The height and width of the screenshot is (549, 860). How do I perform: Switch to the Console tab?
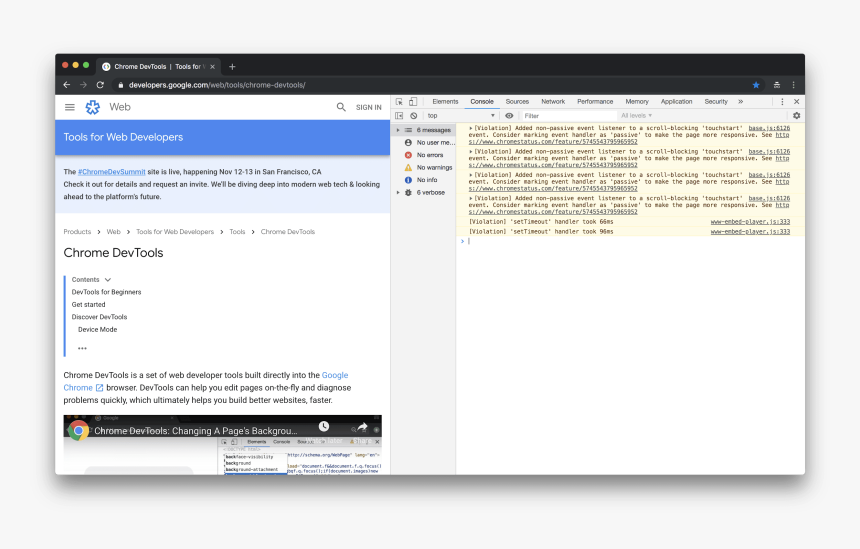coord(482,101)
